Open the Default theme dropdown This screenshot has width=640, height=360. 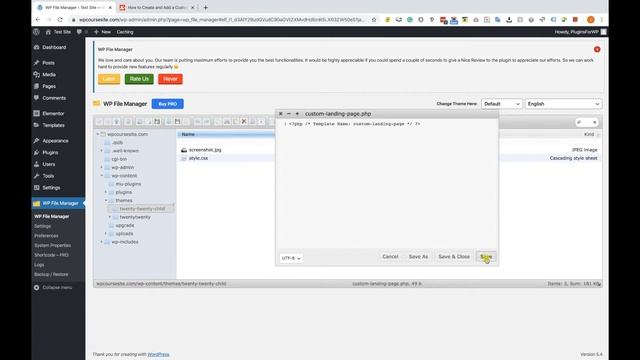coord(502,104)
